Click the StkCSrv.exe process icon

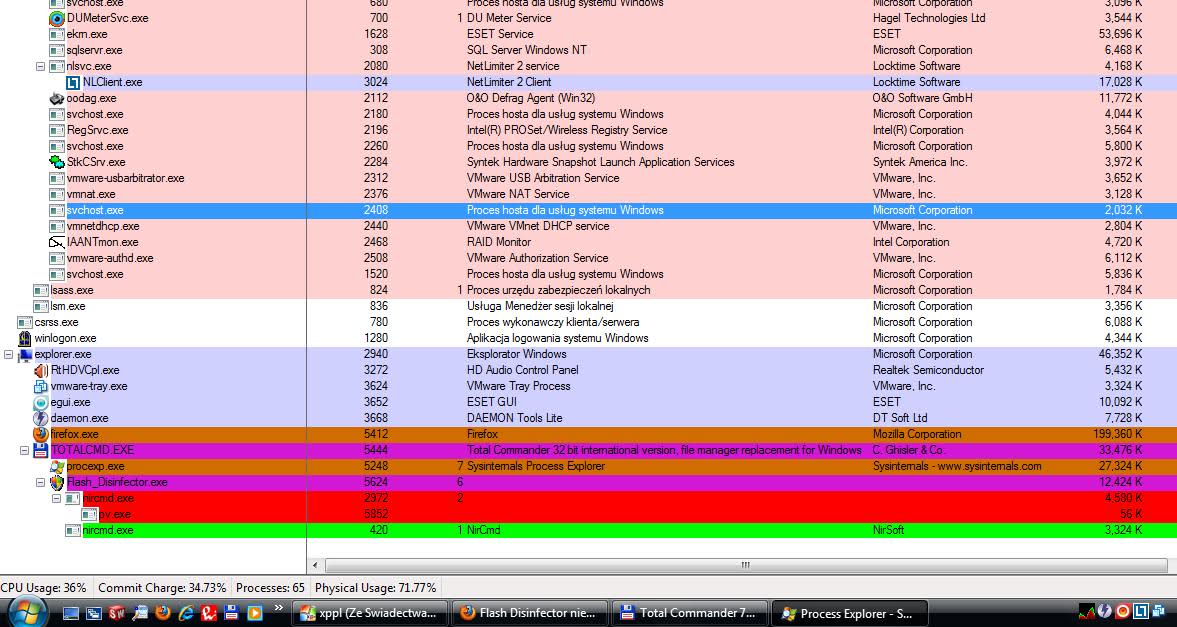tap(56, 162)
